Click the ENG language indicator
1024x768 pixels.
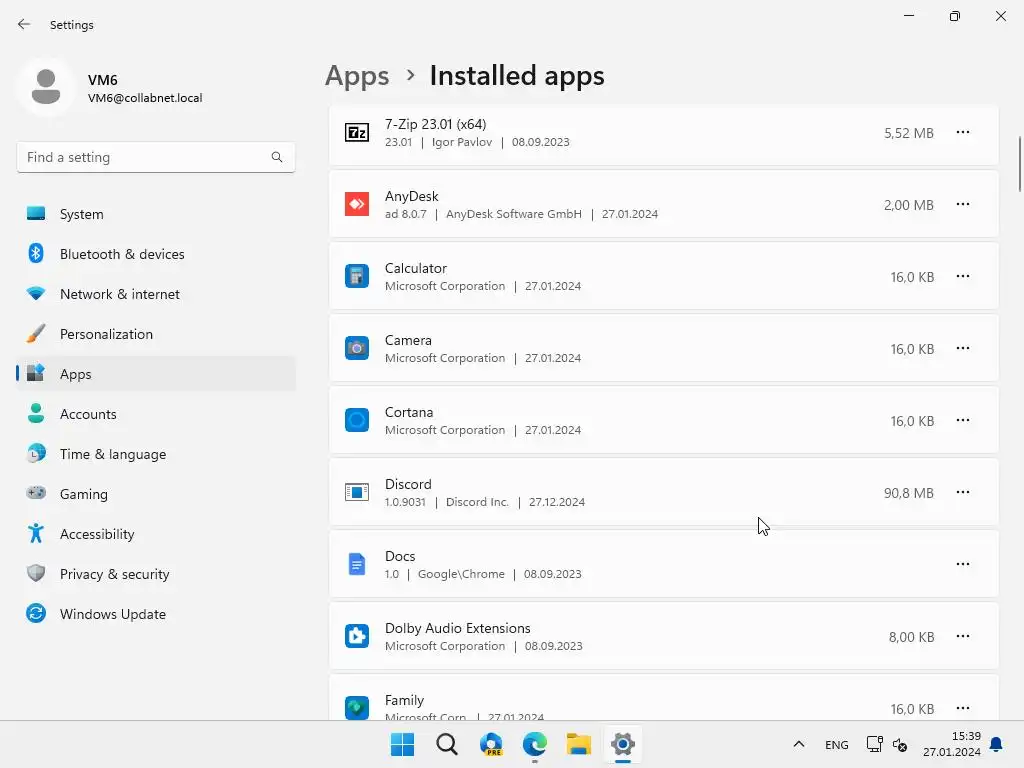pos(837,744)
